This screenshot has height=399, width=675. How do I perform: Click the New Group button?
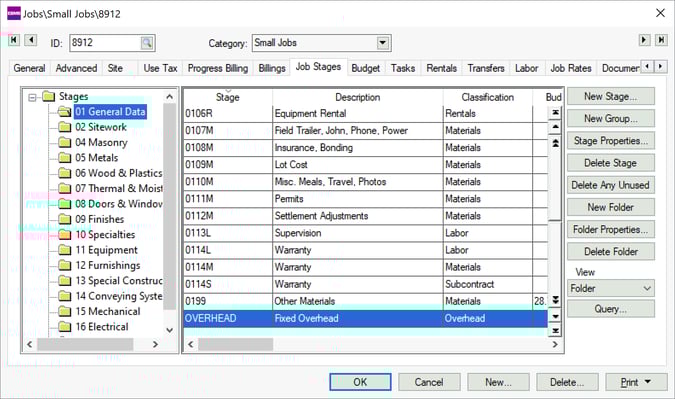[x=610, y=118]
